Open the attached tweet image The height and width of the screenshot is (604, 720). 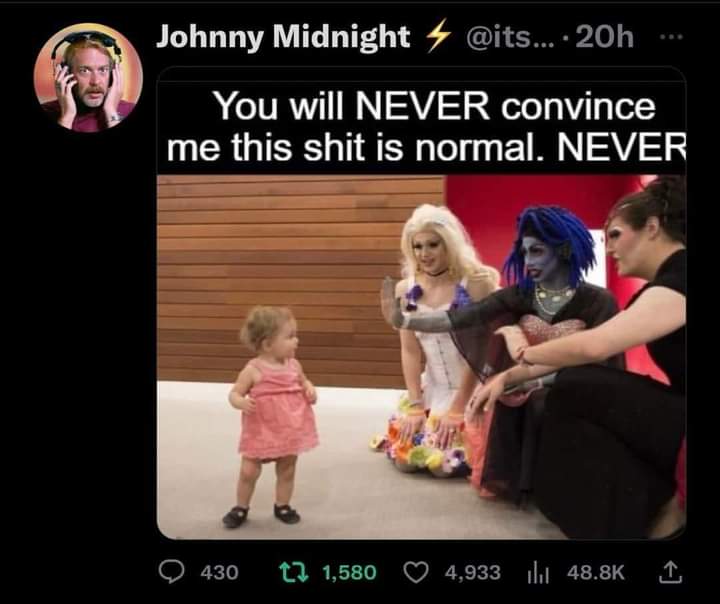pos(422,304)
